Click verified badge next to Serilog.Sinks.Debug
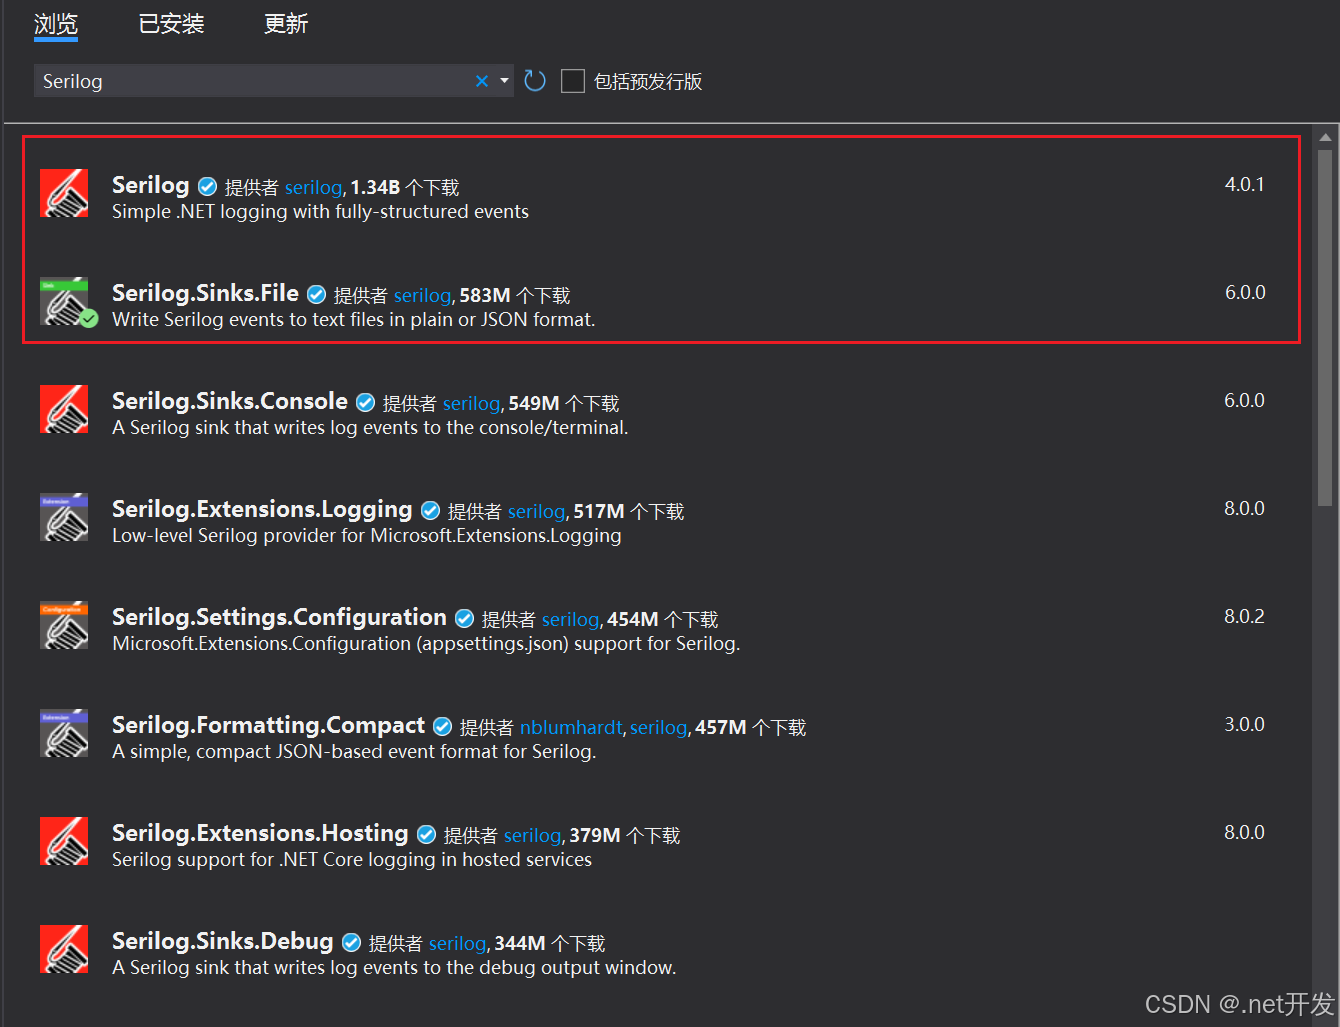 (351, 942)
